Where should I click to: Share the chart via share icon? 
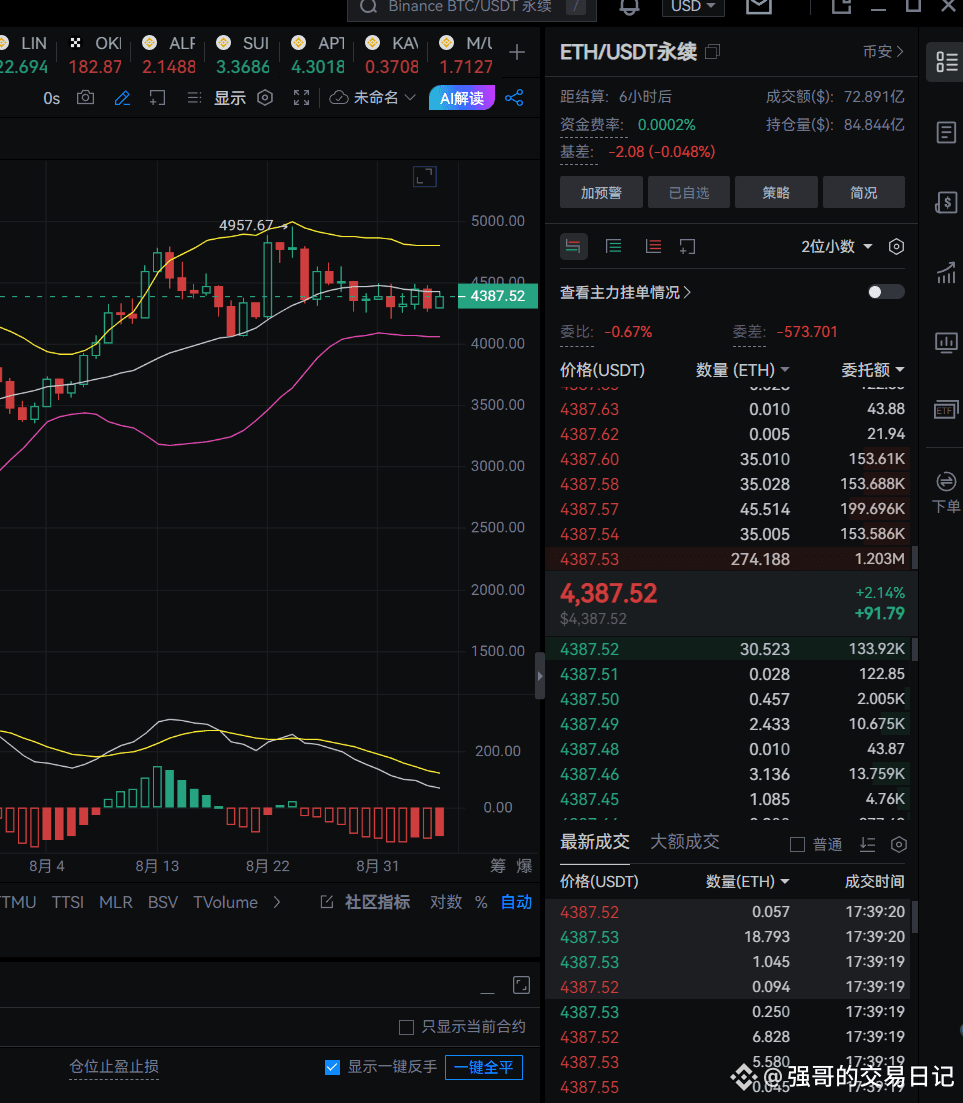(514, 98)
